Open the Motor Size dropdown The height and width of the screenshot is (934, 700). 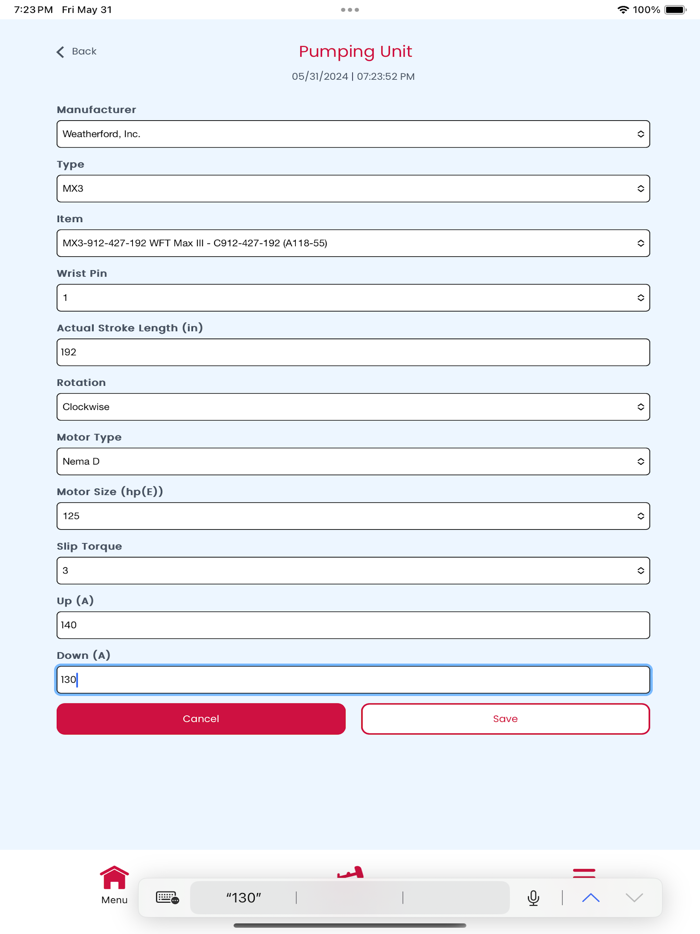pos(352,515)
